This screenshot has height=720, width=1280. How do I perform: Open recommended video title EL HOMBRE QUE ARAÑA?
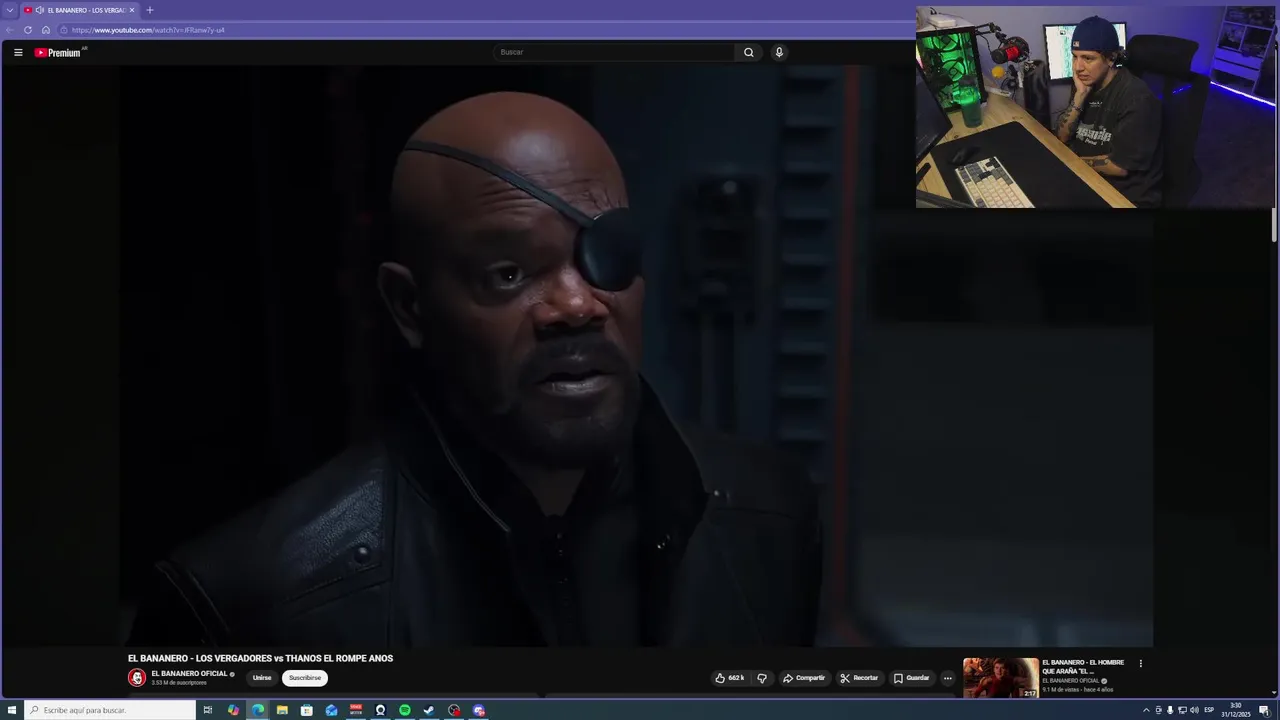(x=1083, y=666)
